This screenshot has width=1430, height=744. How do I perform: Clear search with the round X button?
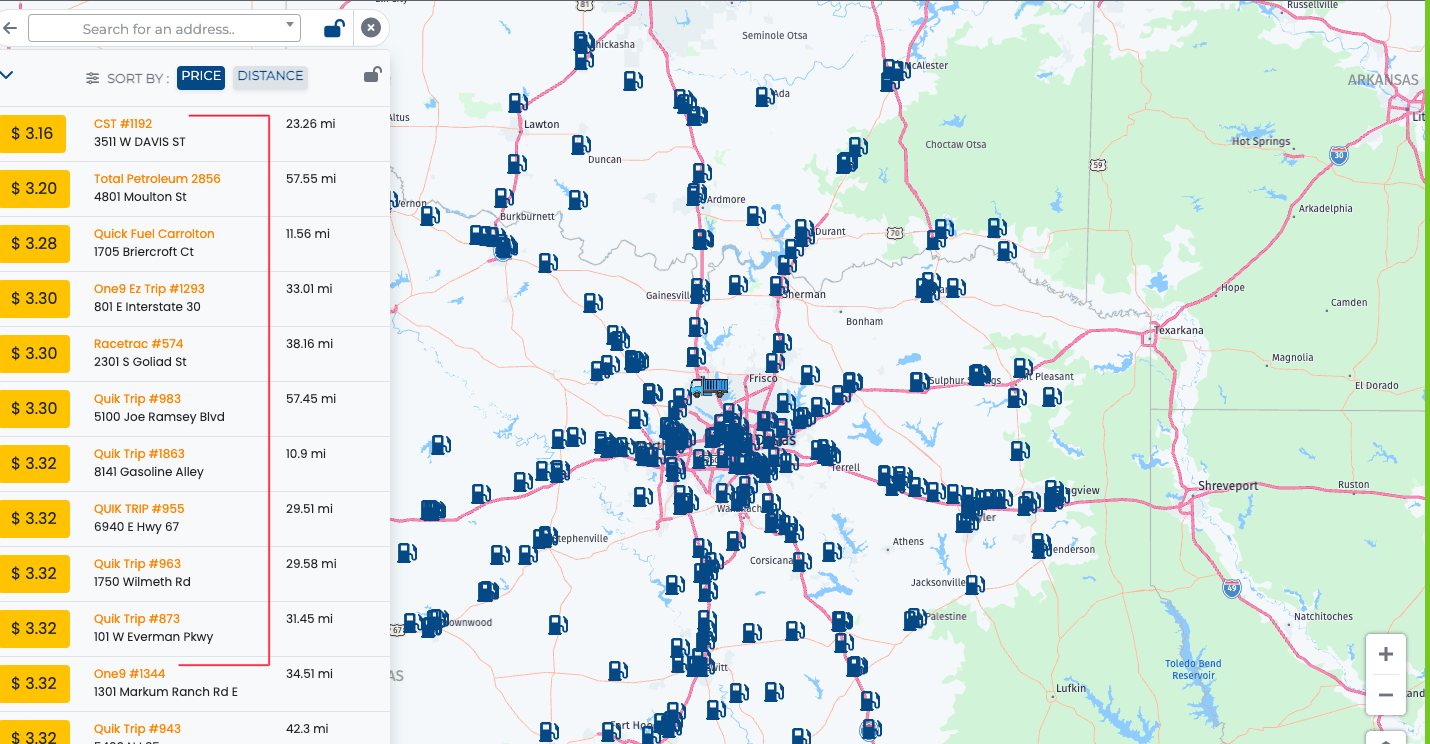coord(371,28)
